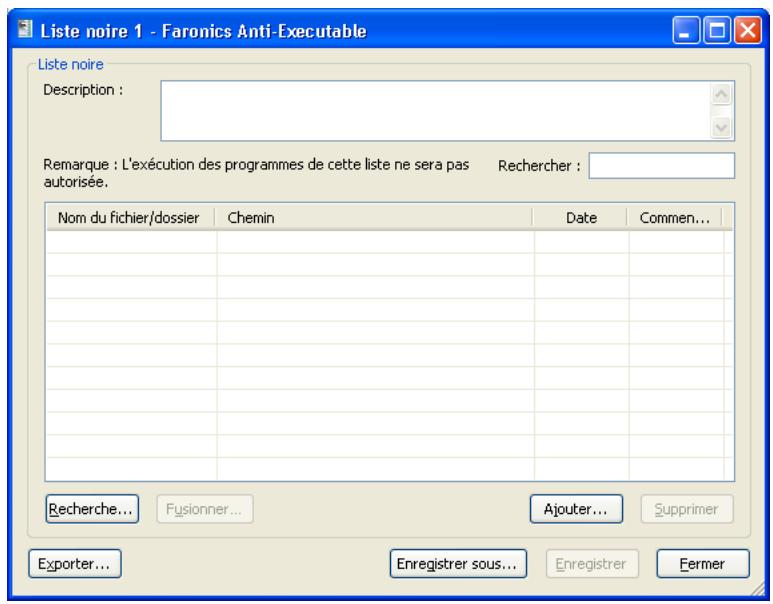Click the disabled Supprimer button
Viewport: 773px width, 604px height.
[x=687, y=509]
